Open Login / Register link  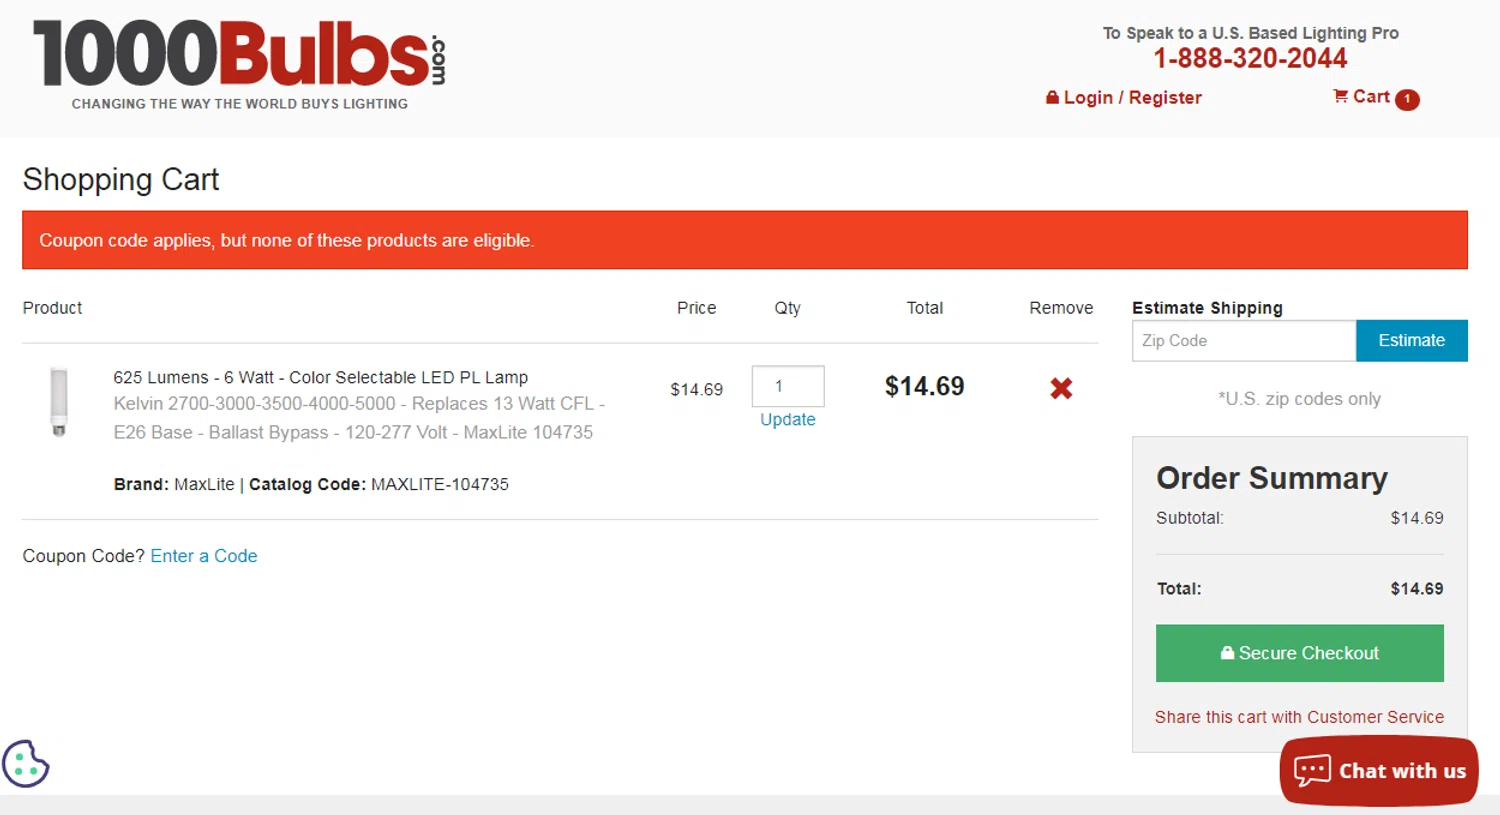[1133, 98]
